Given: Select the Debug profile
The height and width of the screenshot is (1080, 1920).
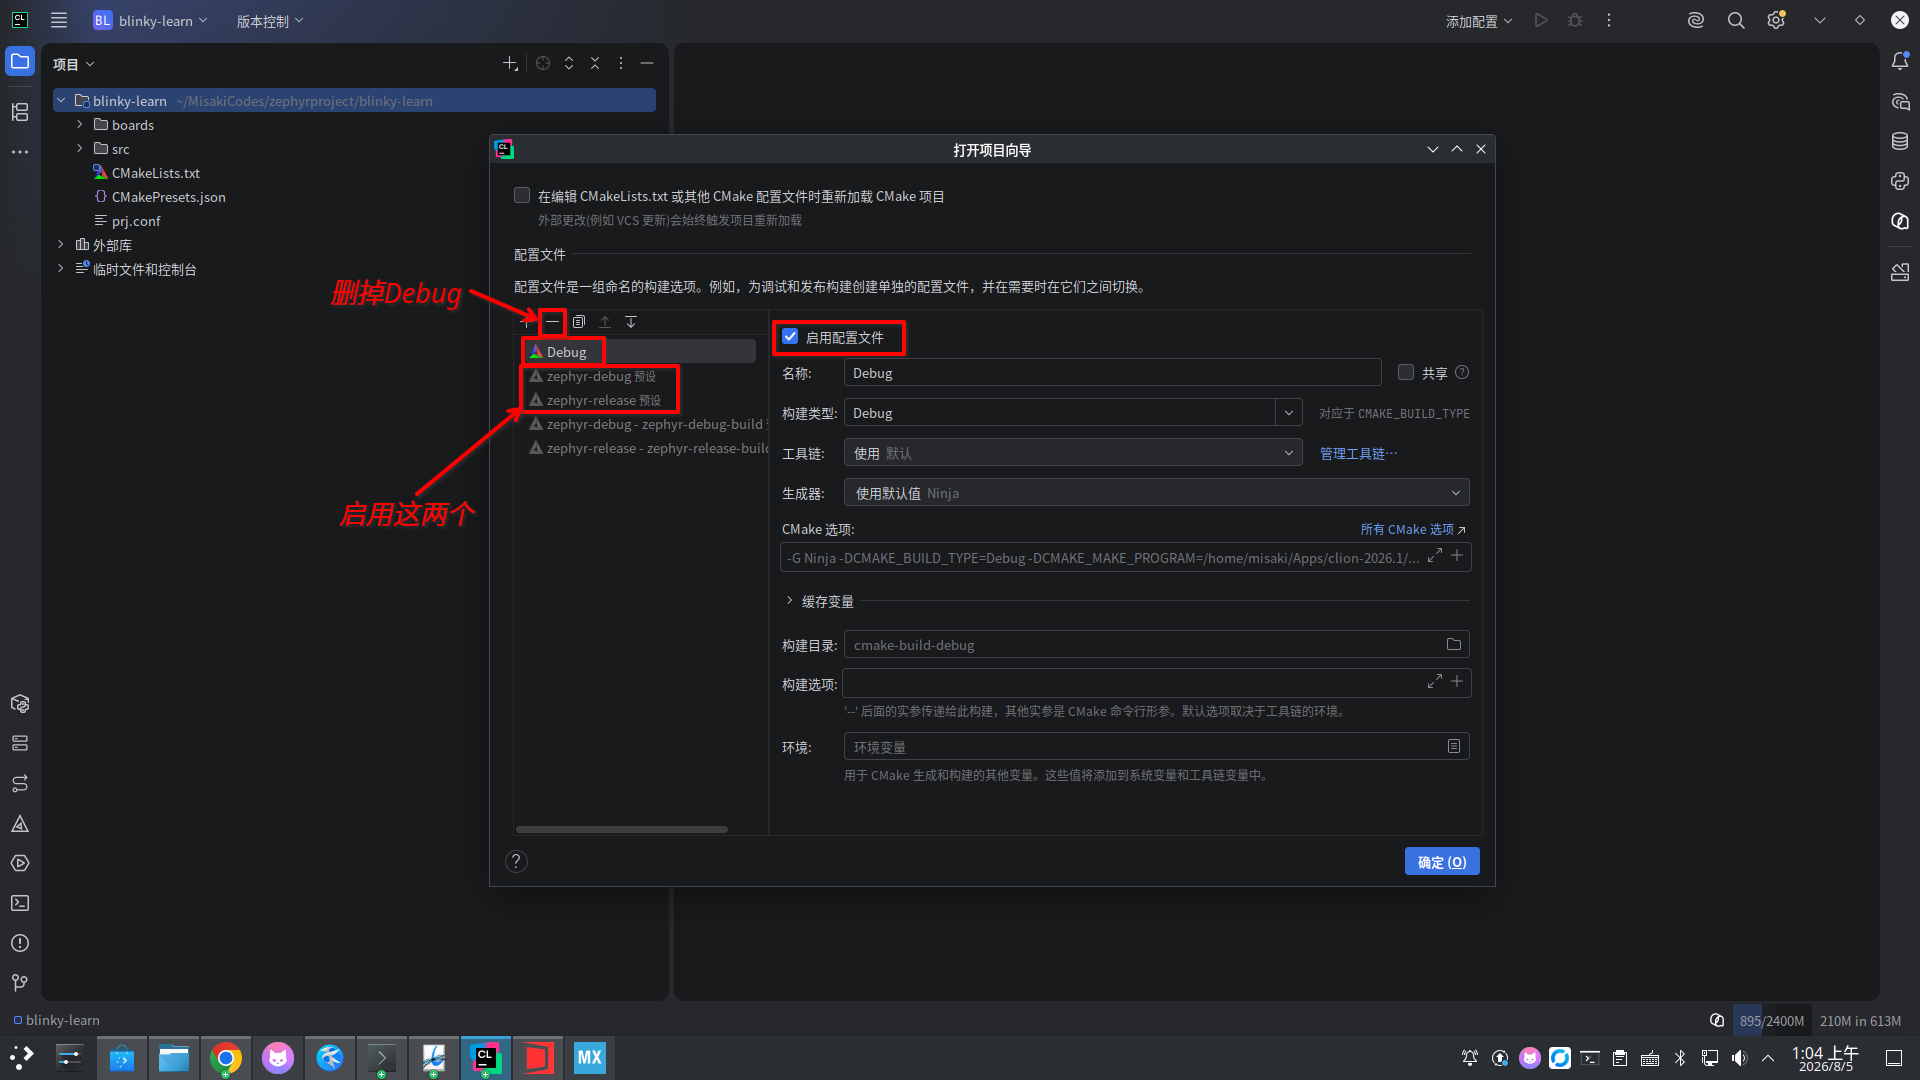Looking at the screenshot, I should (640, 352).
